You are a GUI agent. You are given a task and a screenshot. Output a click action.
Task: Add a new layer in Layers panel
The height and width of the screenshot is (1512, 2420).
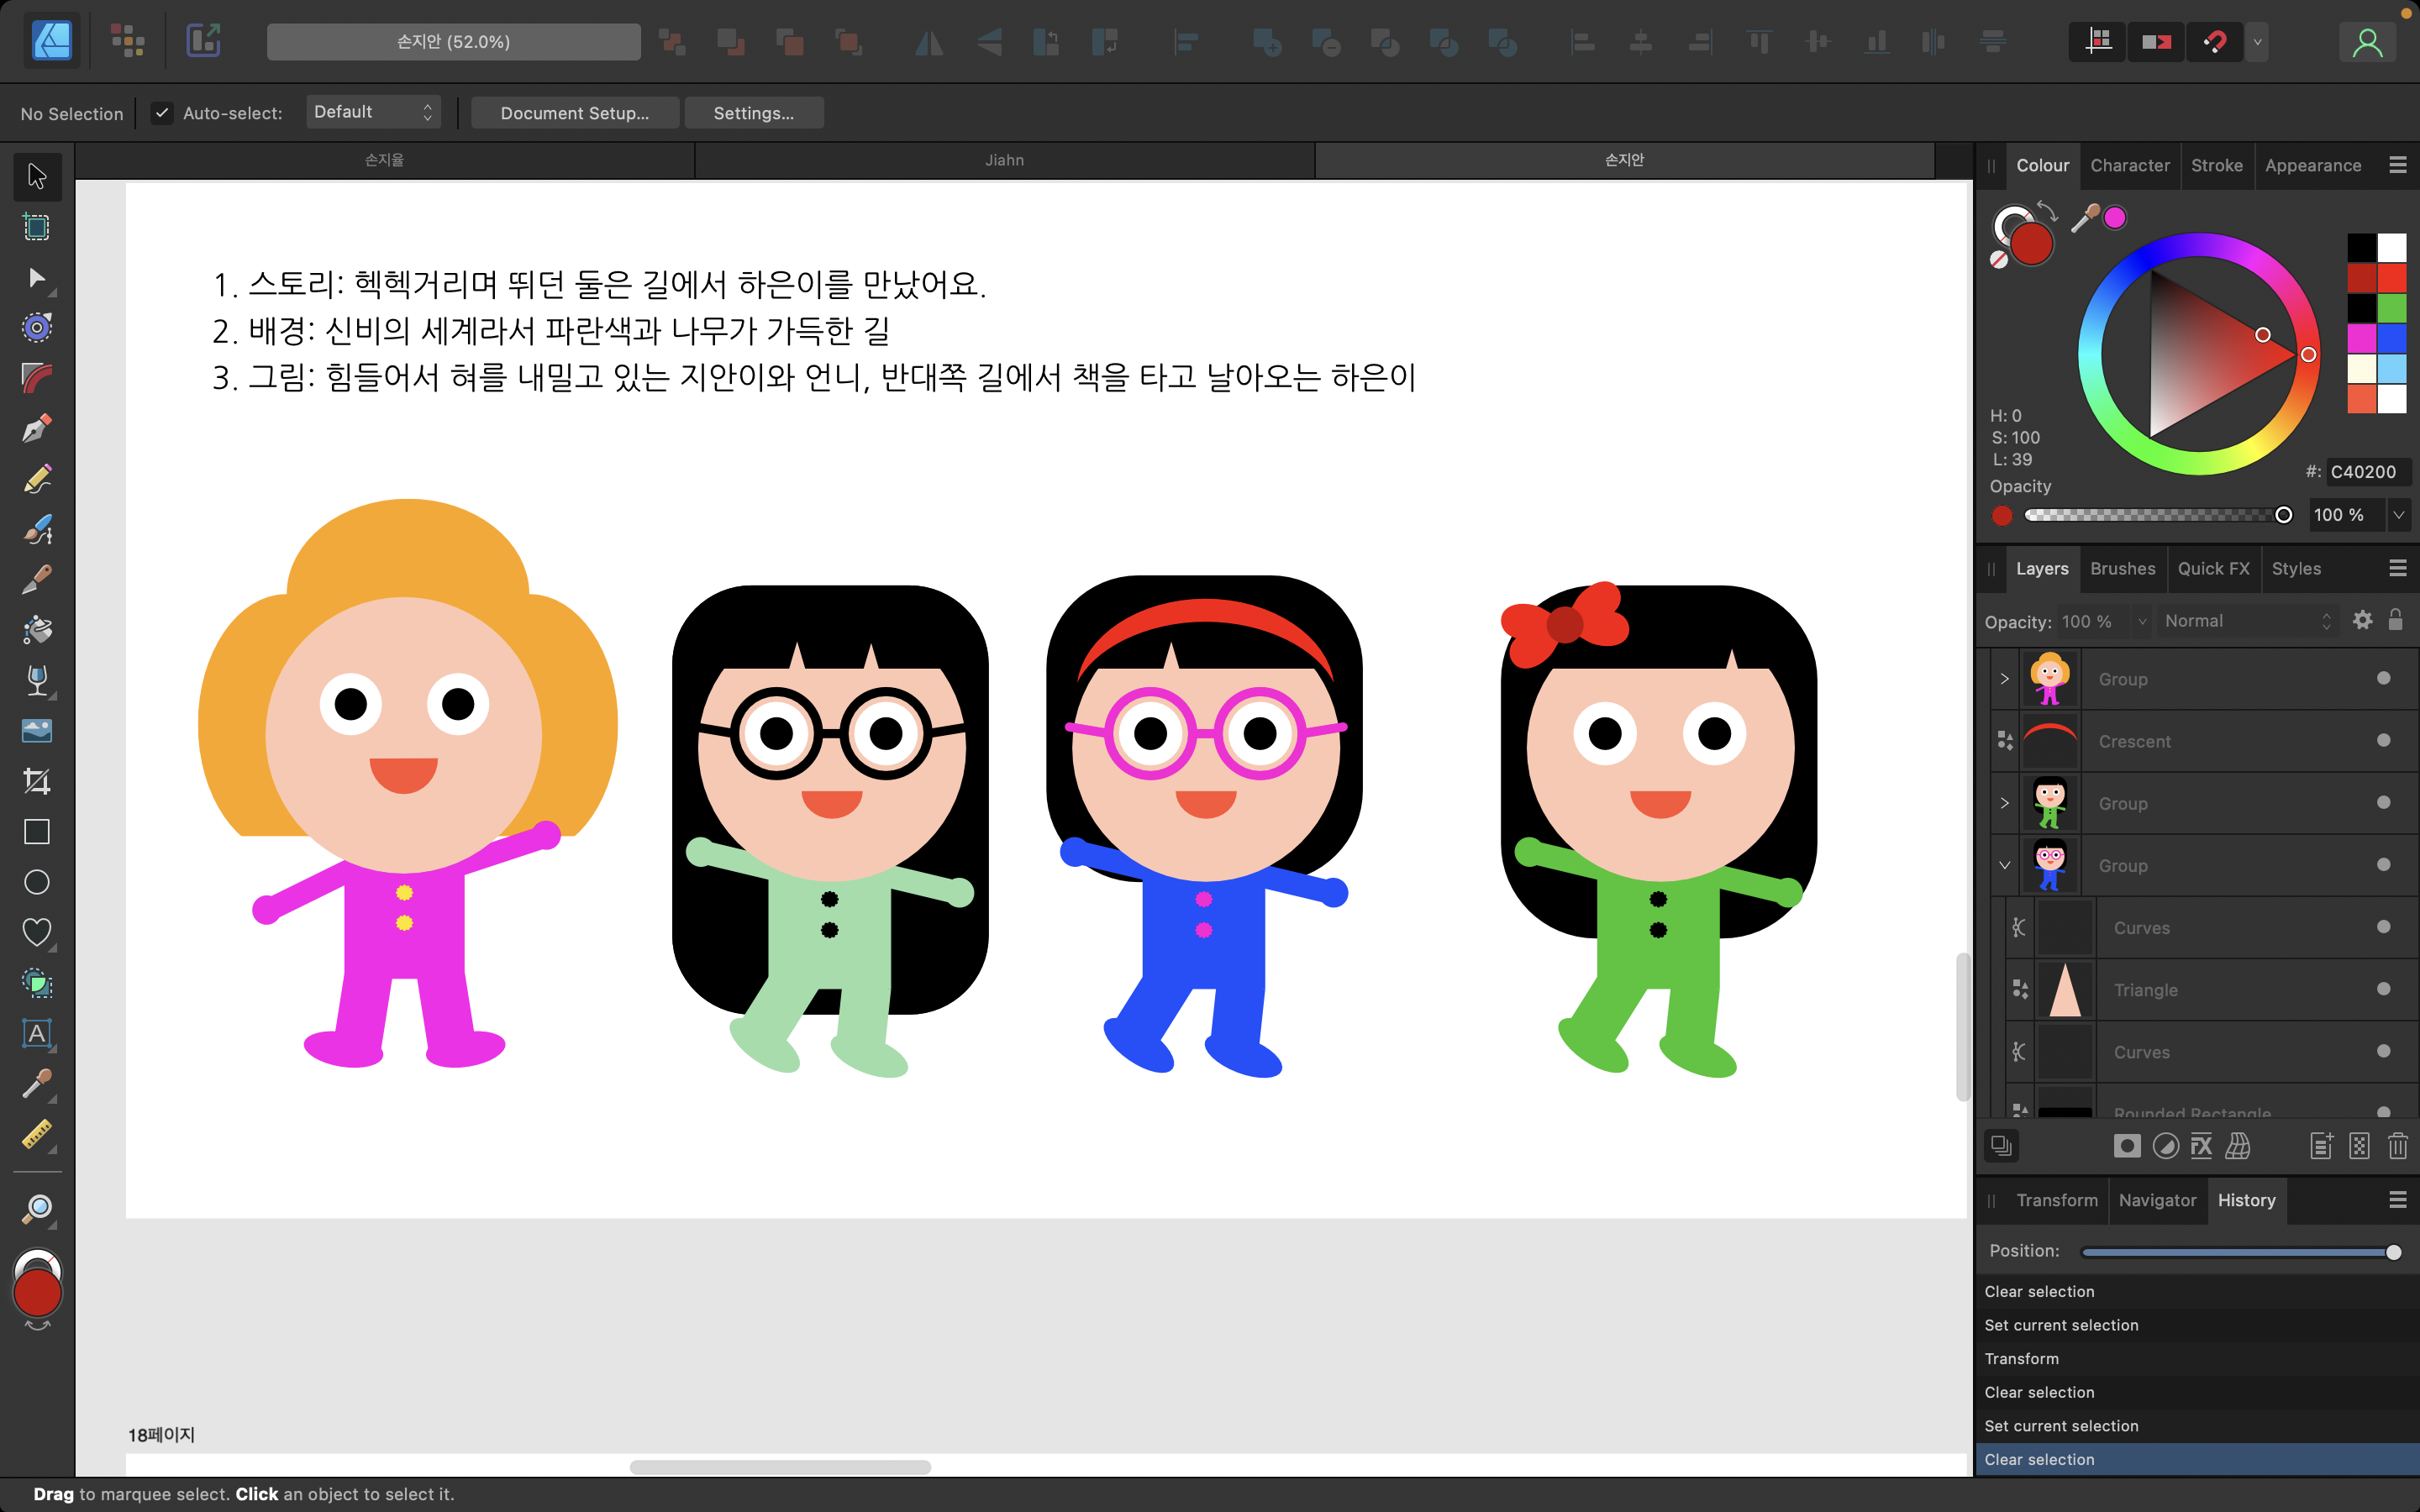(x=2322, y=1146)
